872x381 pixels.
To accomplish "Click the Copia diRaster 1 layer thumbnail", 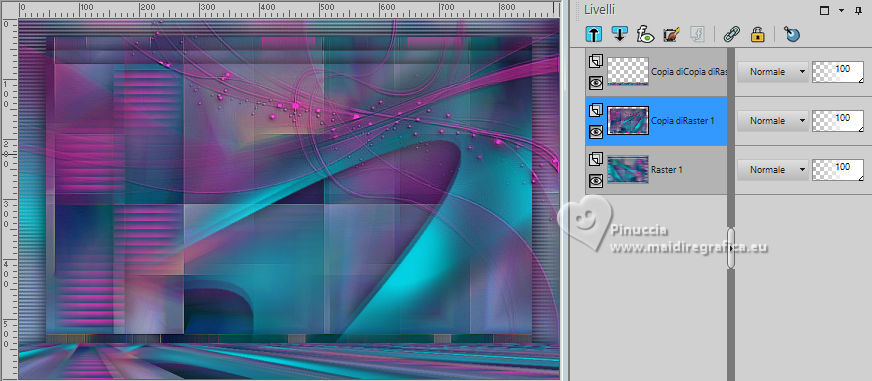I will point(628,121).
